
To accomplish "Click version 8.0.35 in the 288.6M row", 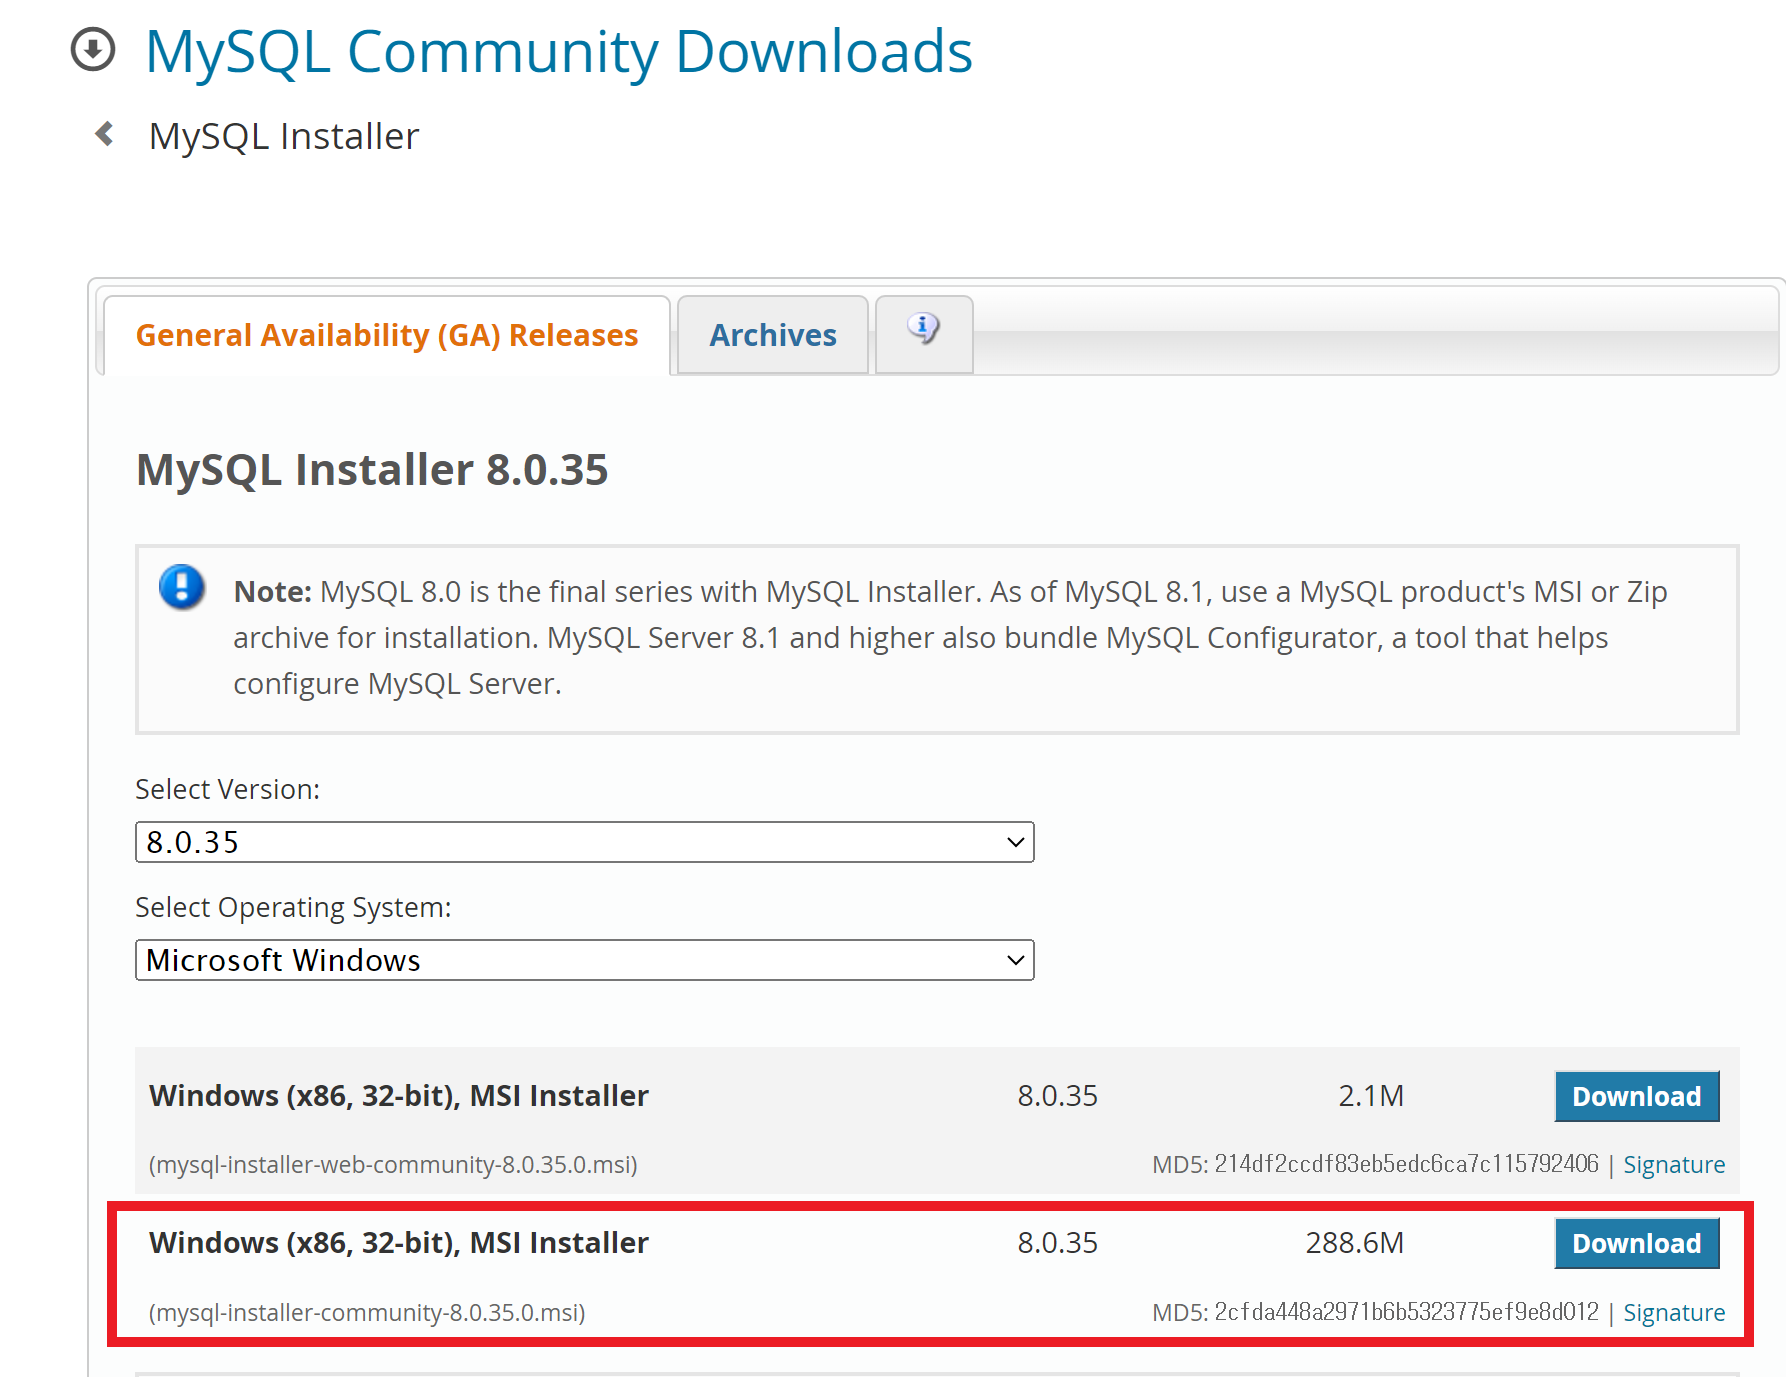I will point(1058,1243).
